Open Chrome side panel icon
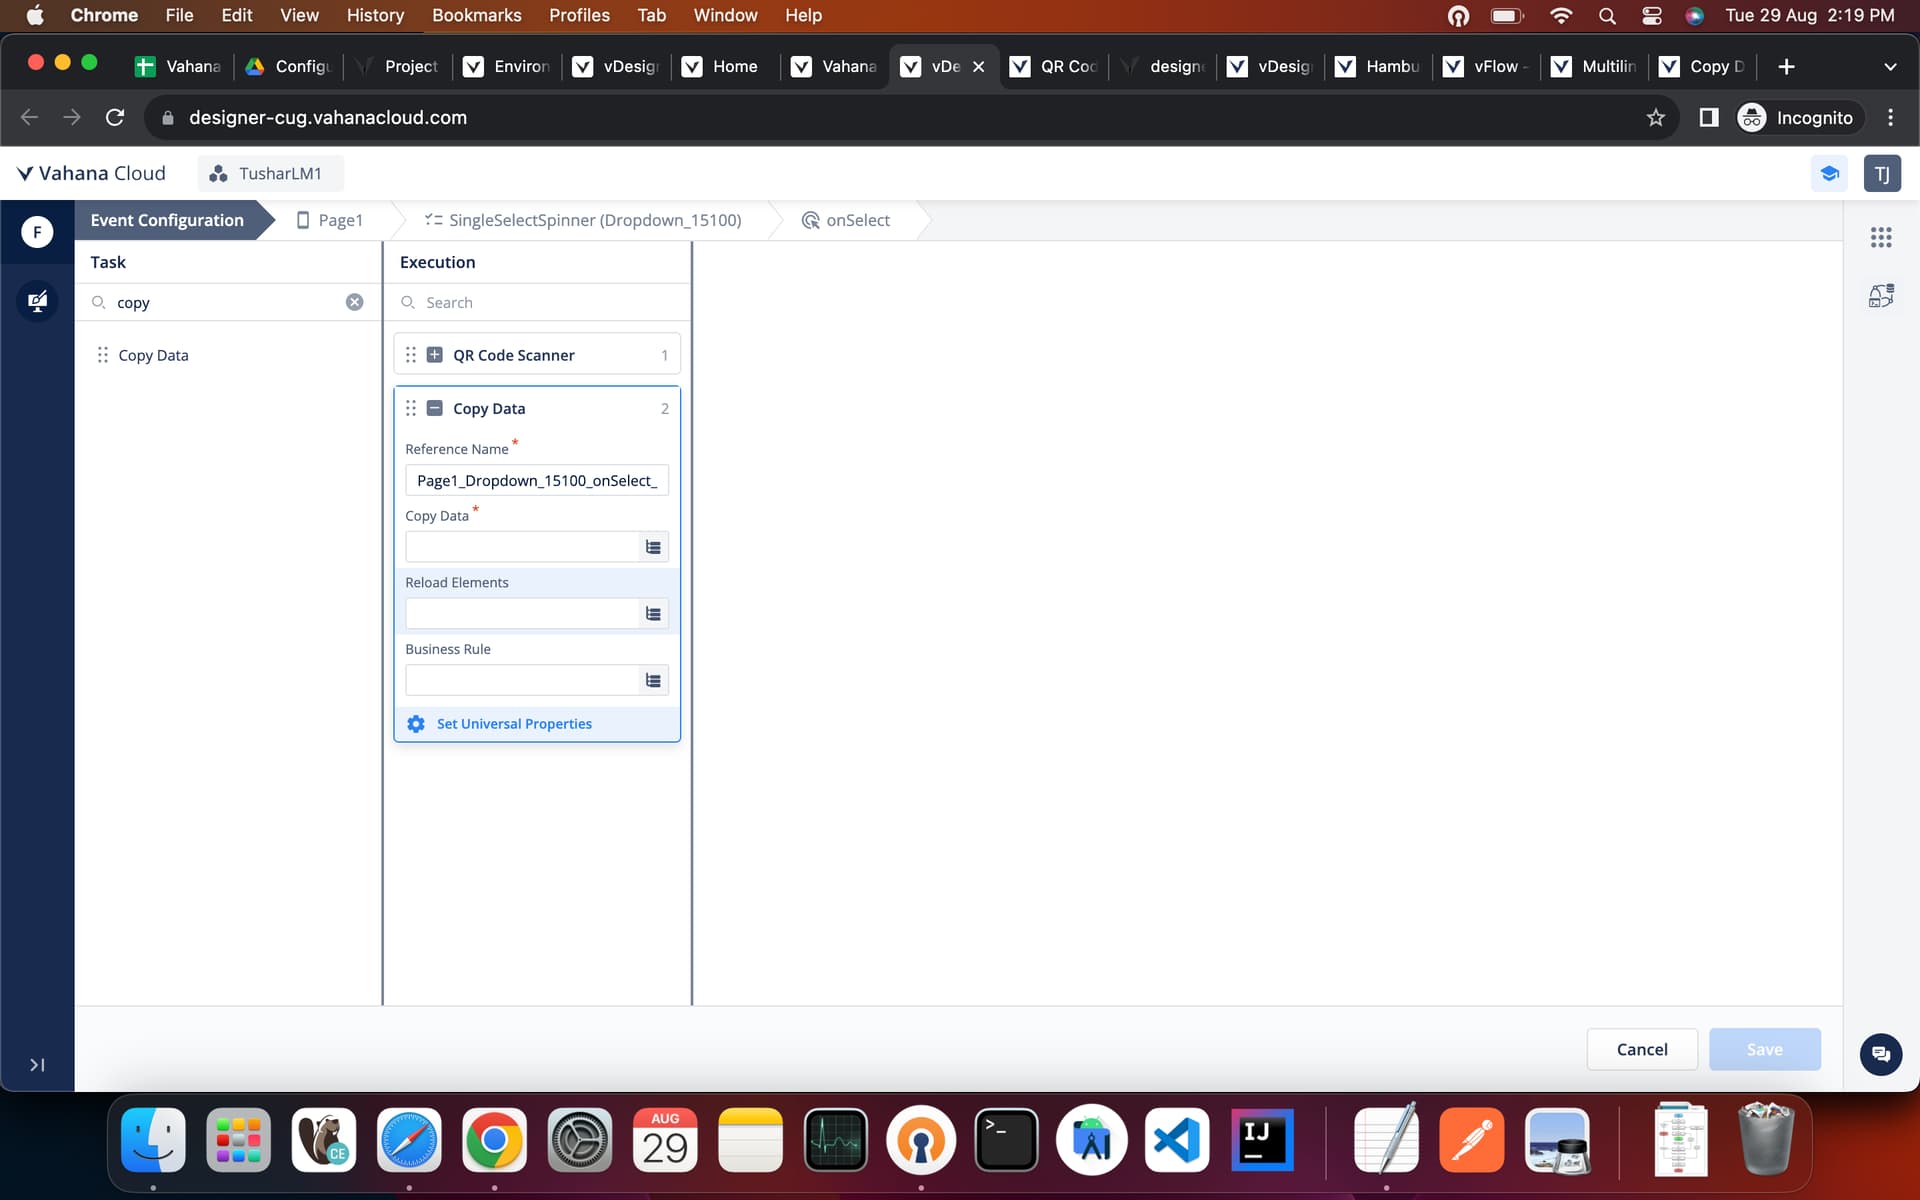This screenshot has width=1920, height=1200. 1709,118
